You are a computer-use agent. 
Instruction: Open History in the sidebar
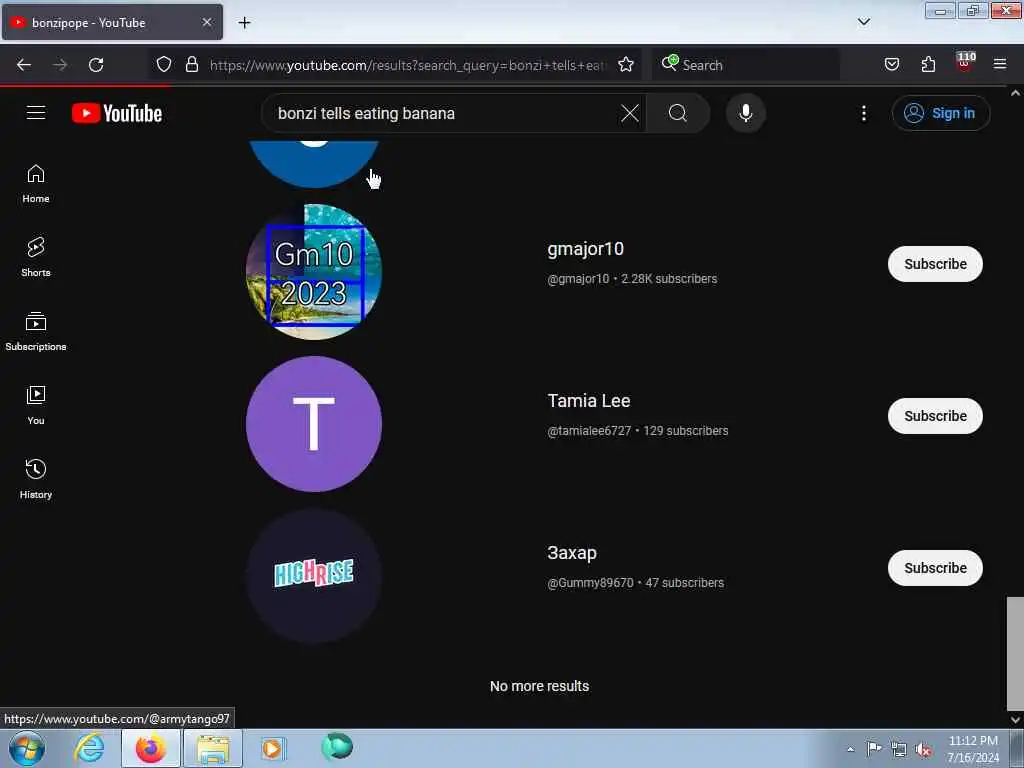(x=36, y=479)
